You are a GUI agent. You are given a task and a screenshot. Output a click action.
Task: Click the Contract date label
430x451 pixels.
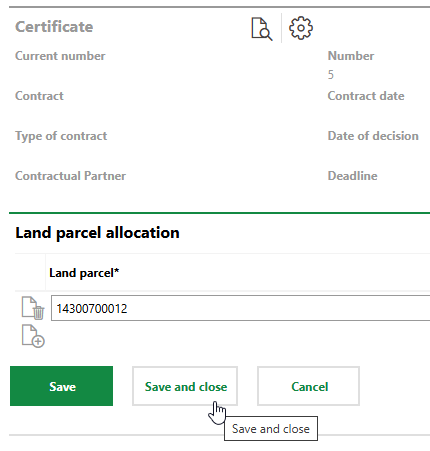366,96
